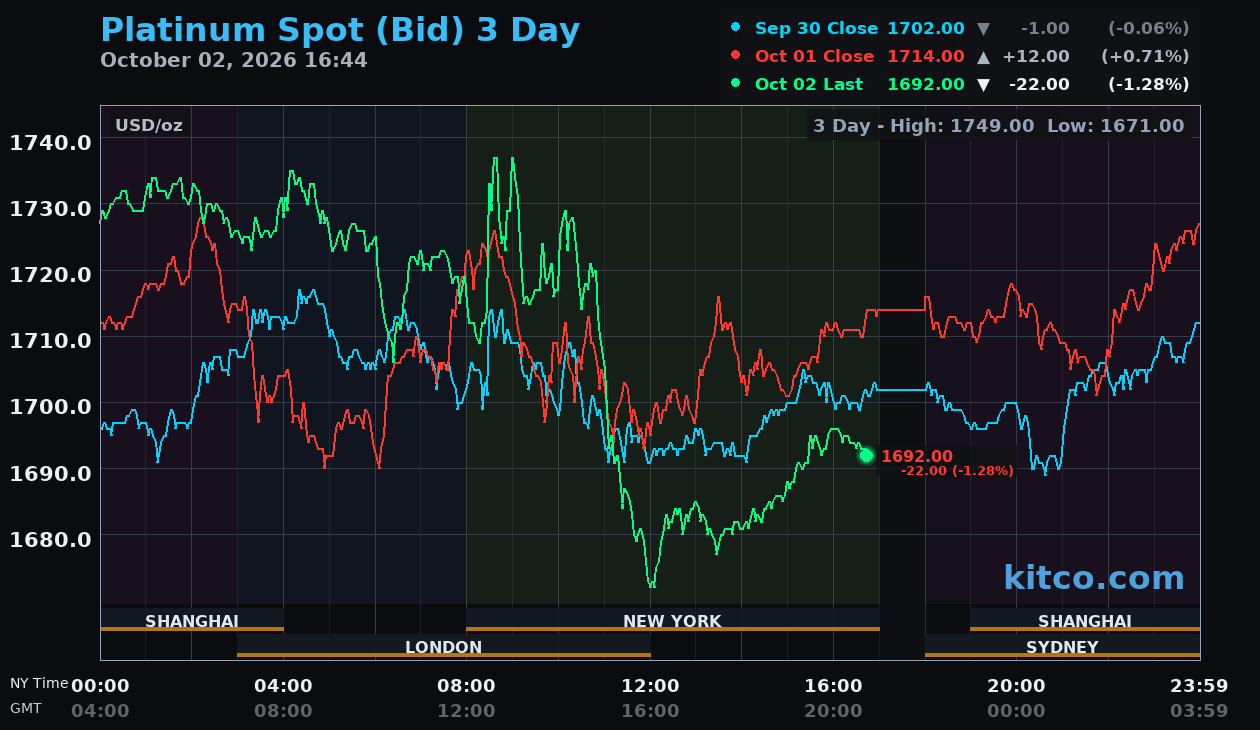Click the "-22.00 (-1.28%)" label beside marker
This screenshot has height=730, width=1260.
(x=957, y=471)
